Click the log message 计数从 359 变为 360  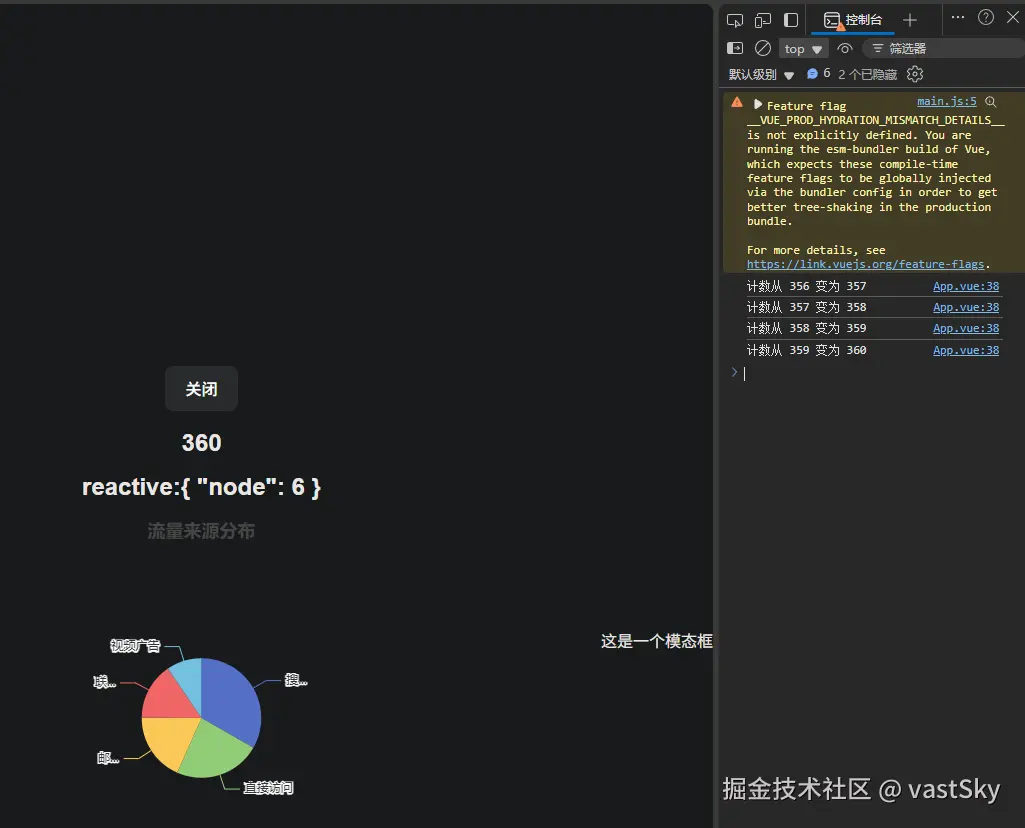click(x=807, y=350)
